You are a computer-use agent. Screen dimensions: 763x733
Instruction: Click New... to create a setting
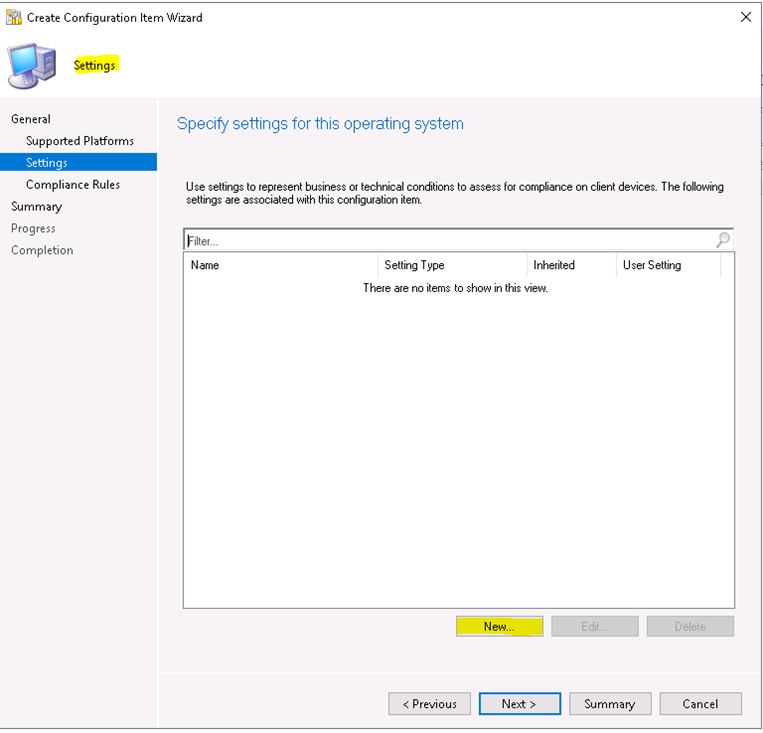[x=499, y=626]
